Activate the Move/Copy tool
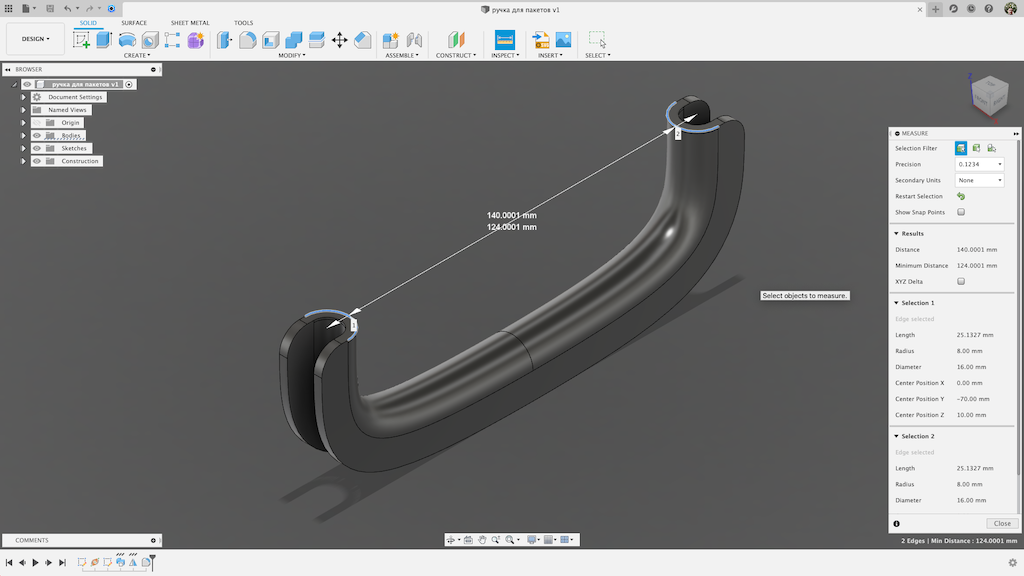The width and height of the screenshot is (1024, 576). pyautogui.click(x=340, y=40)
